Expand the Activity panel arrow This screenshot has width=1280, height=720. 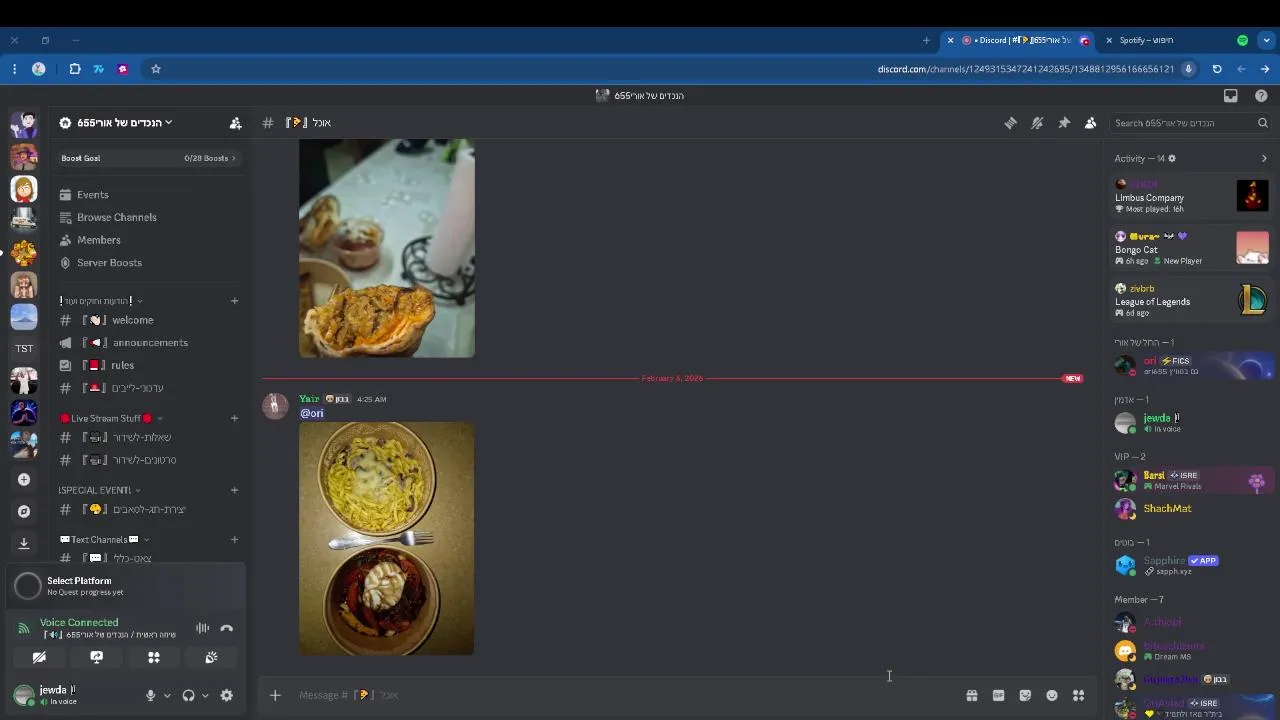click(x=1264, y=158)
